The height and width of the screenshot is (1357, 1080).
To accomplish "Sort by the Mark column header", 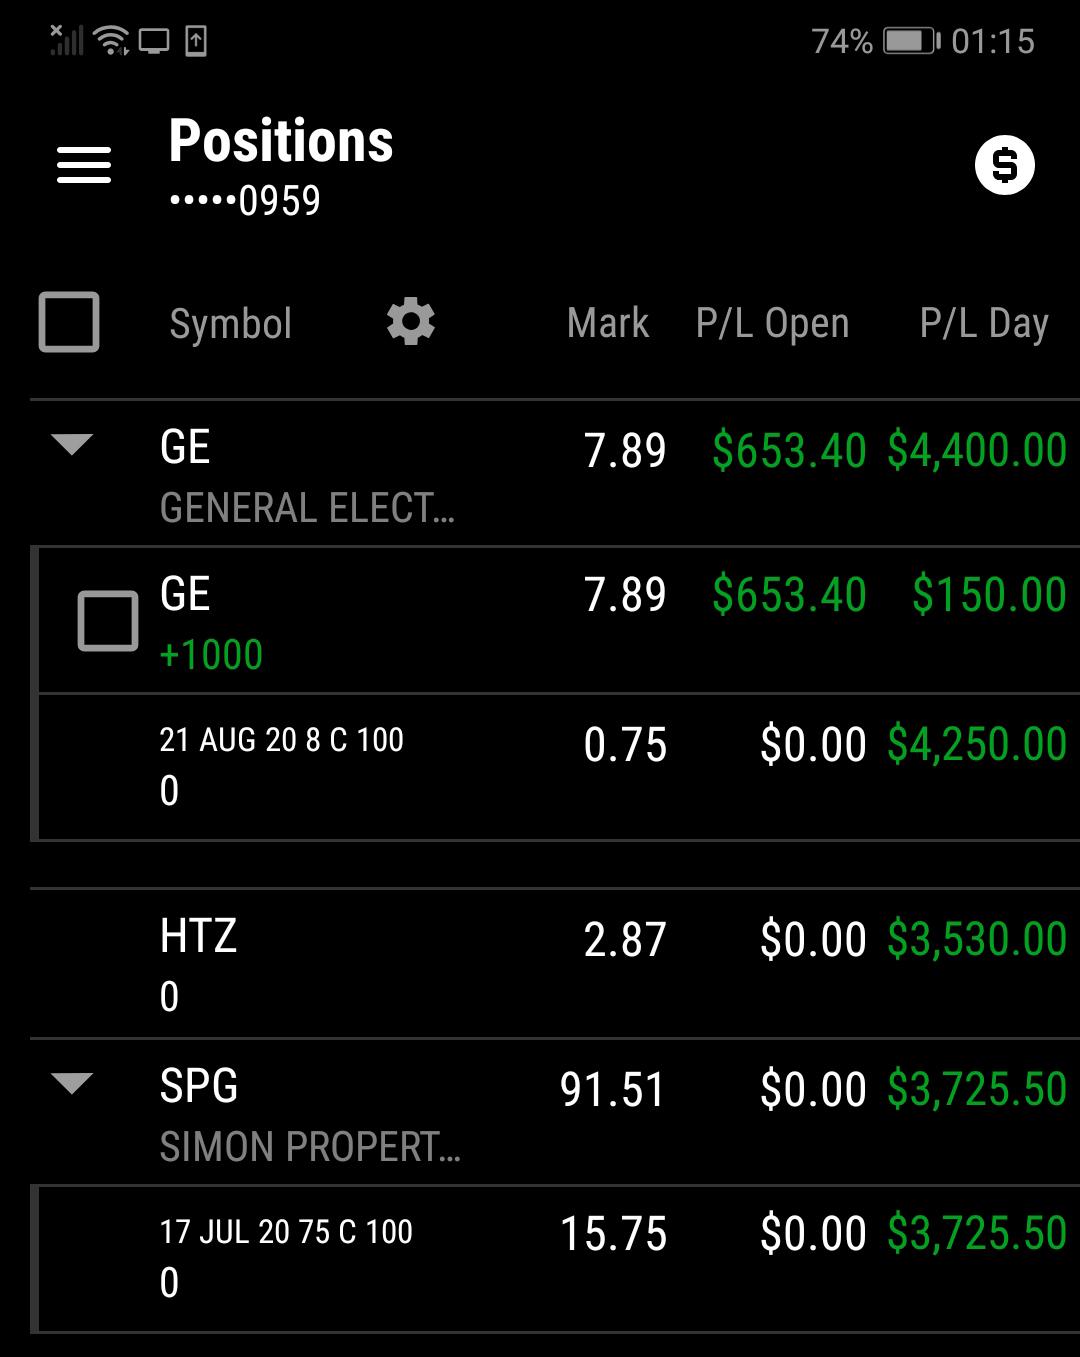I will [608, 323].
